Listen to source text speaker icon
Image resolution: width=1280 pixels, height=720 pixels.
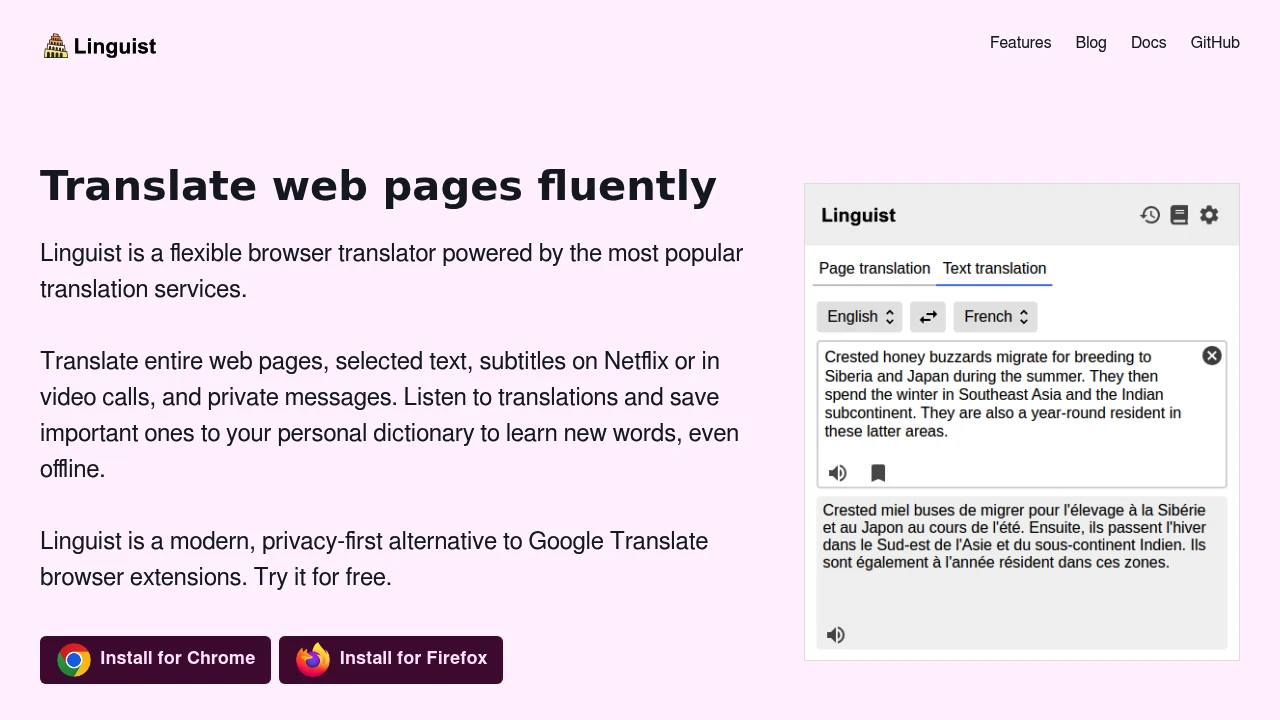838,473
